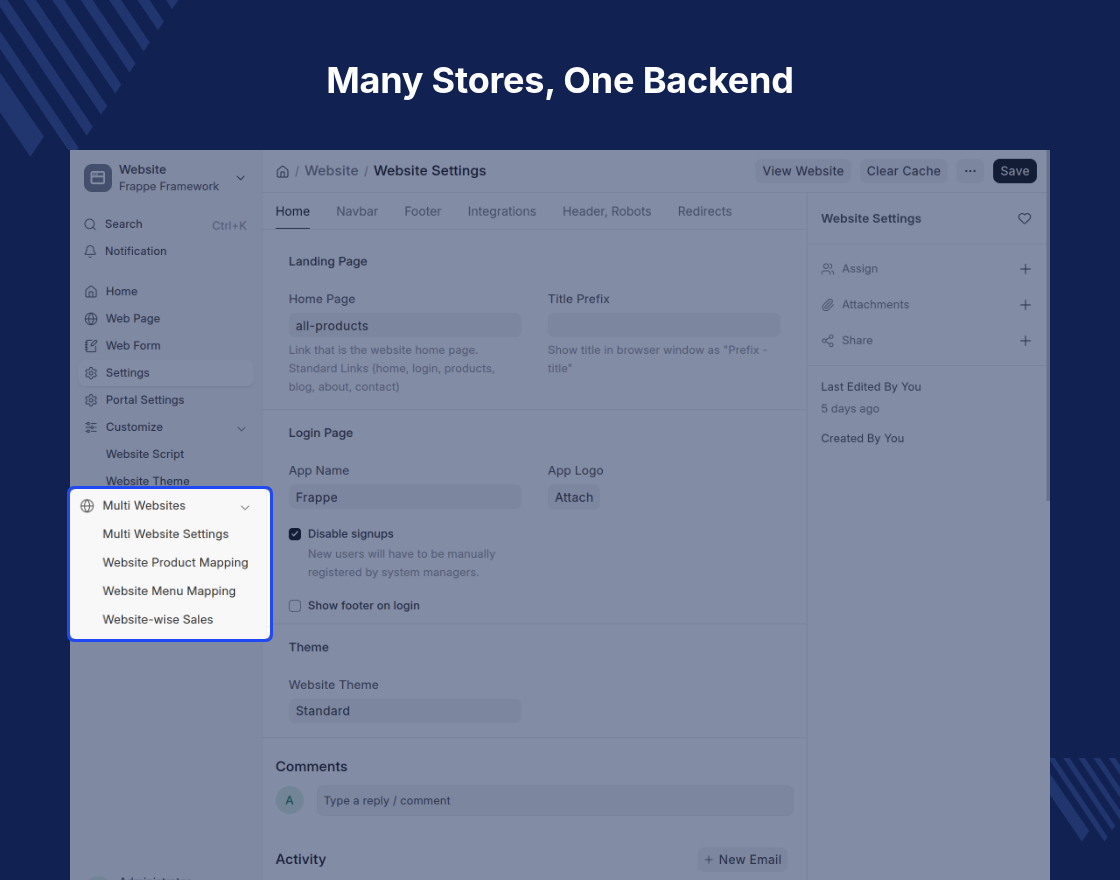Collapse the Multi Websites chevron

tap(245, 507)
